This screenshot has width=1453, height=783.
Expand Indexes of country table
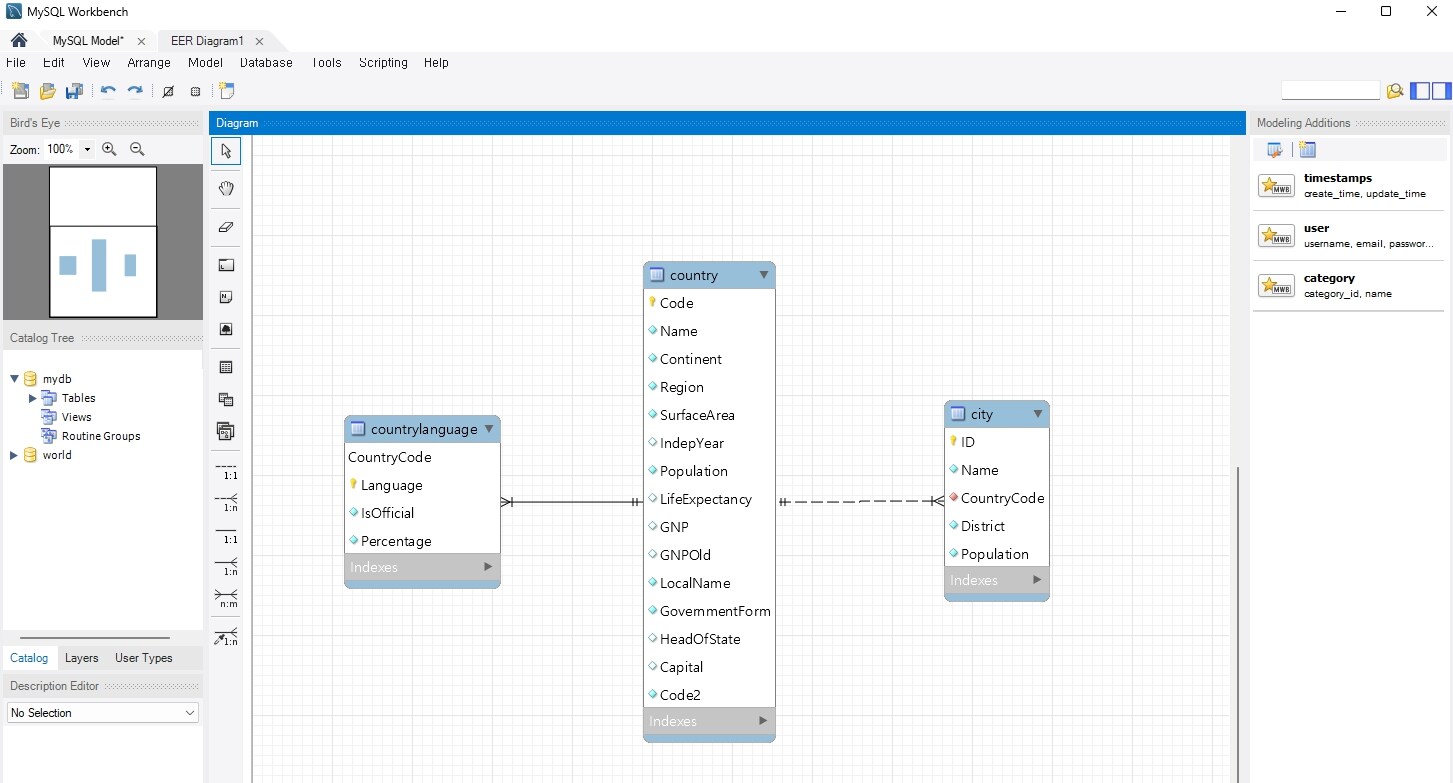[x=763, y=721]
